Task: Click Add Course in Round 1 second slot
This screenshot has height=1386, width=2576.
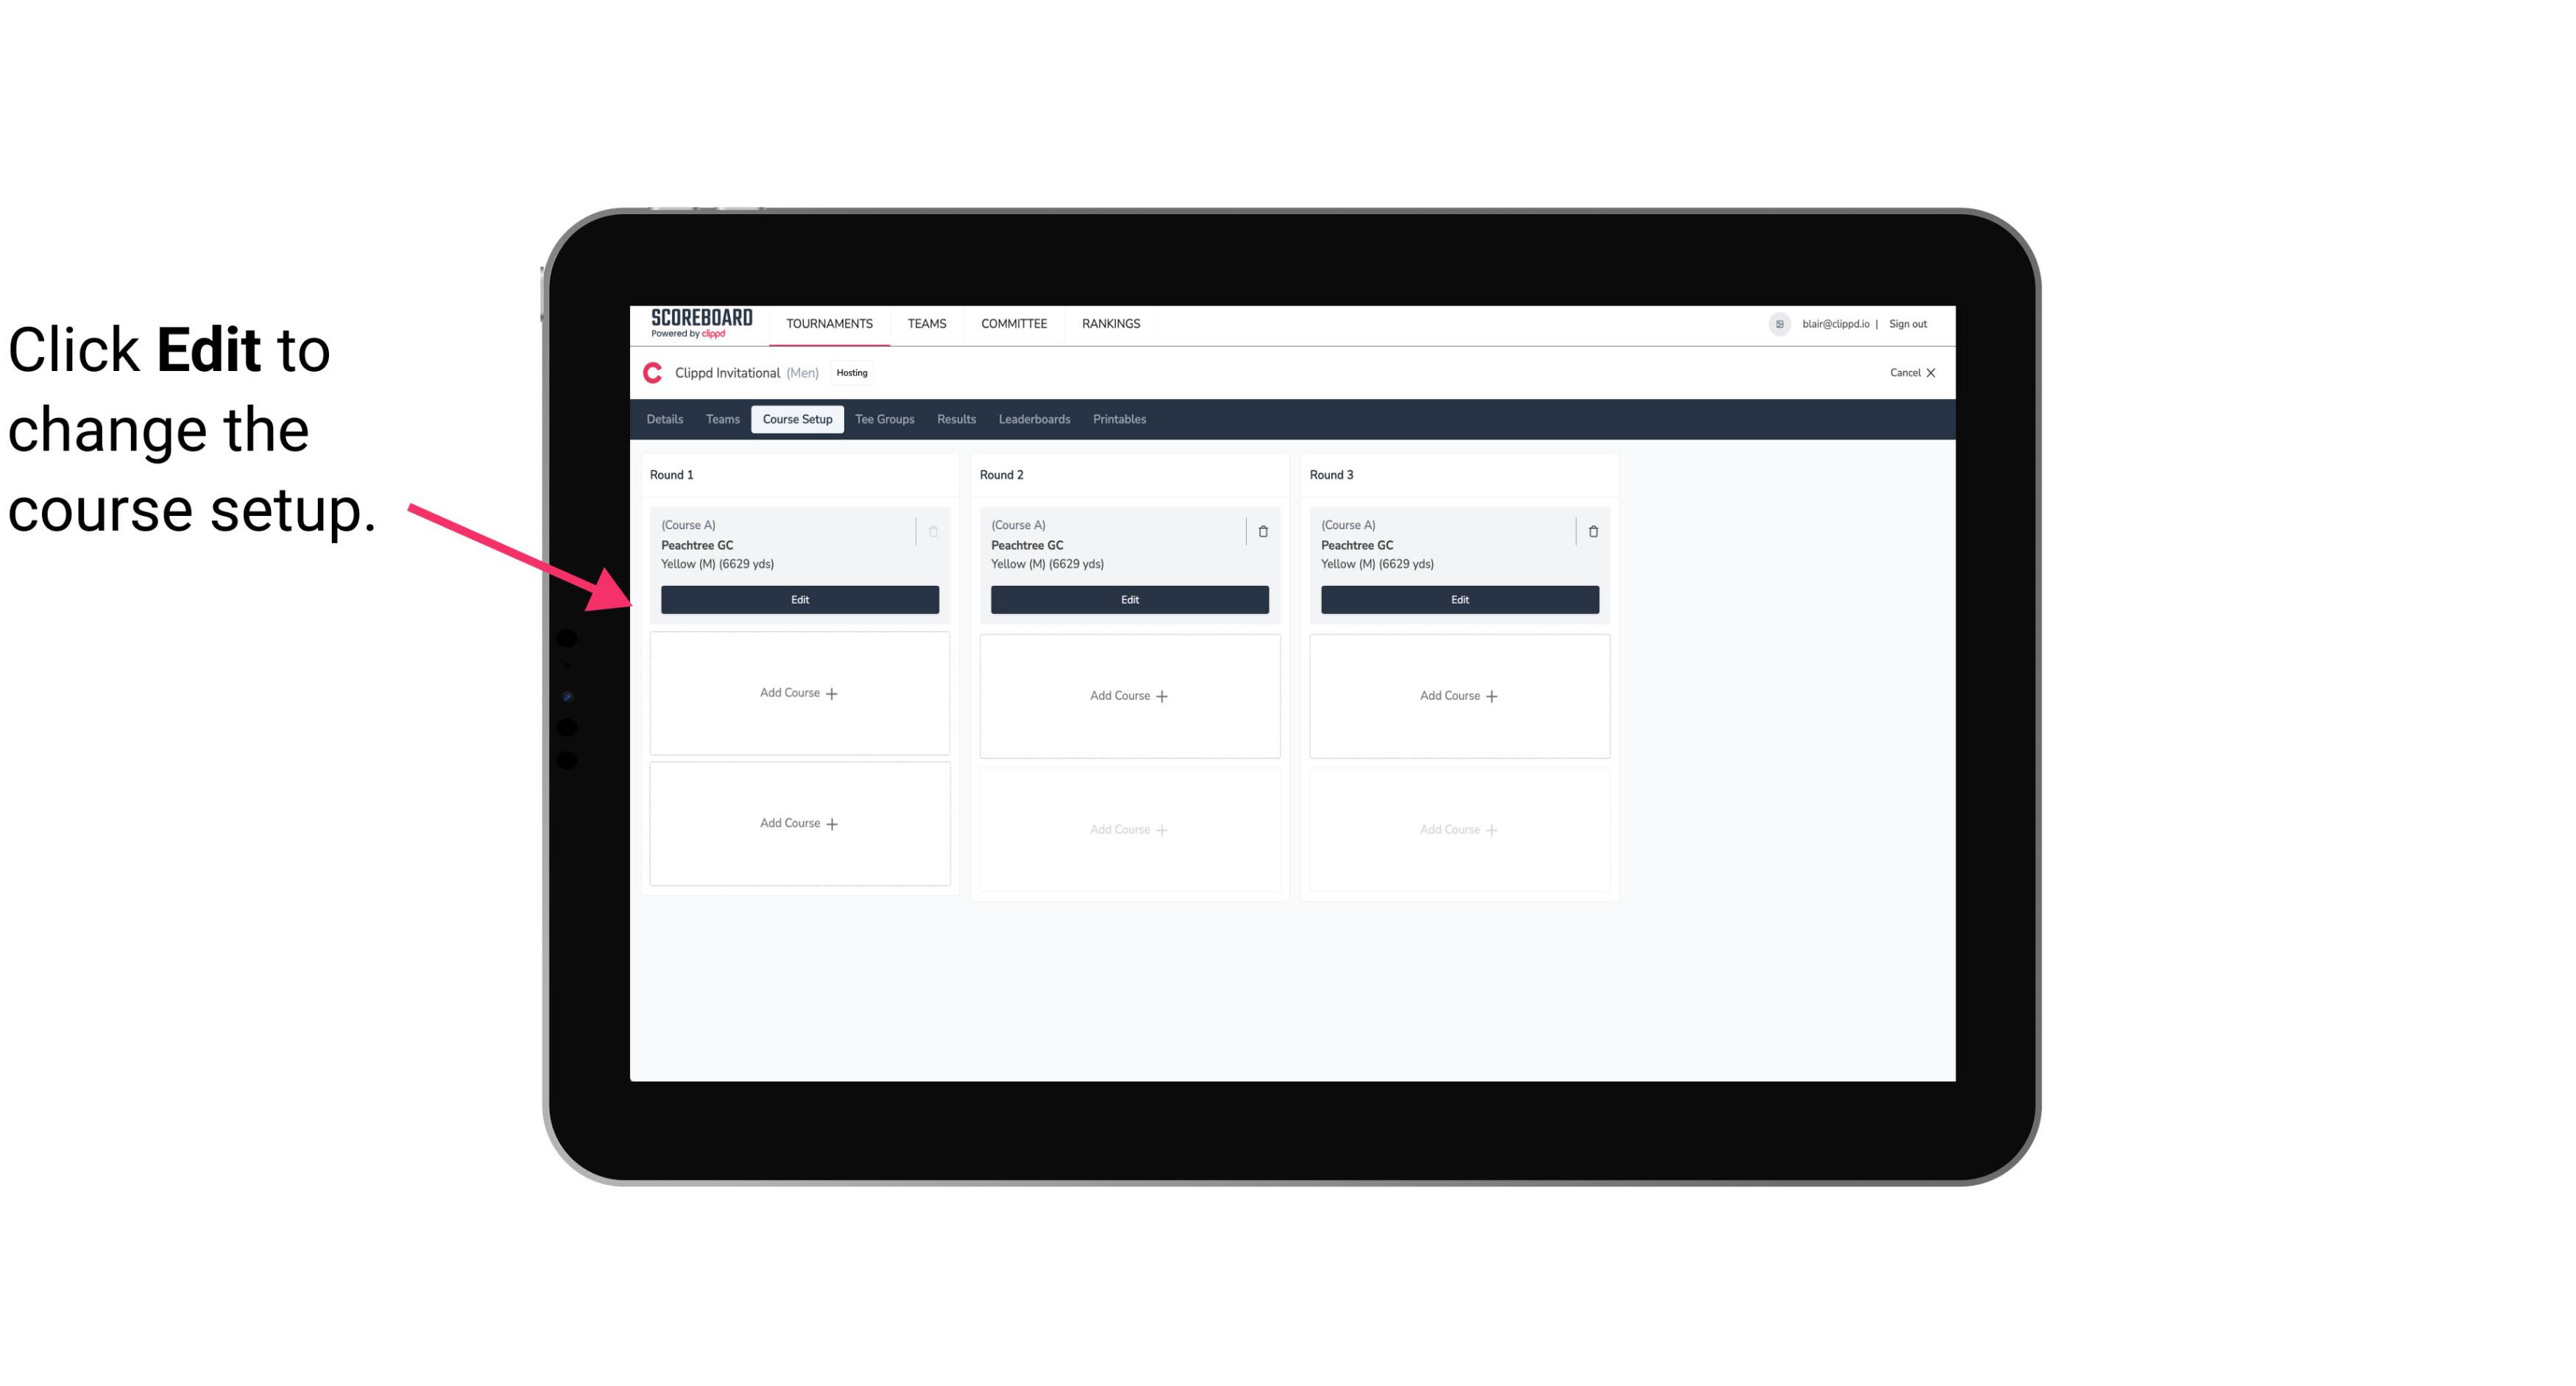Action: tap(799, 693)
